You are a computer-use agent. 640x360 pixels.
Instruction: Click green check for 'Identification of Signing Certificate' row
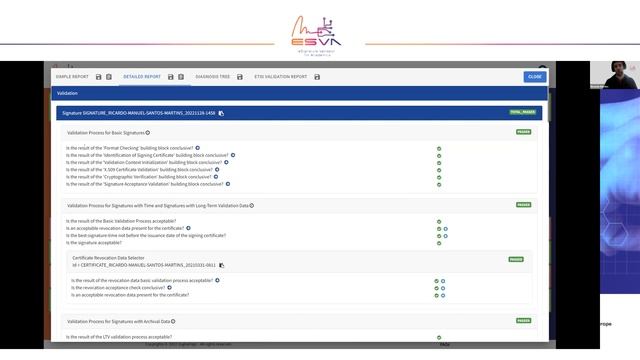point(439,156)
